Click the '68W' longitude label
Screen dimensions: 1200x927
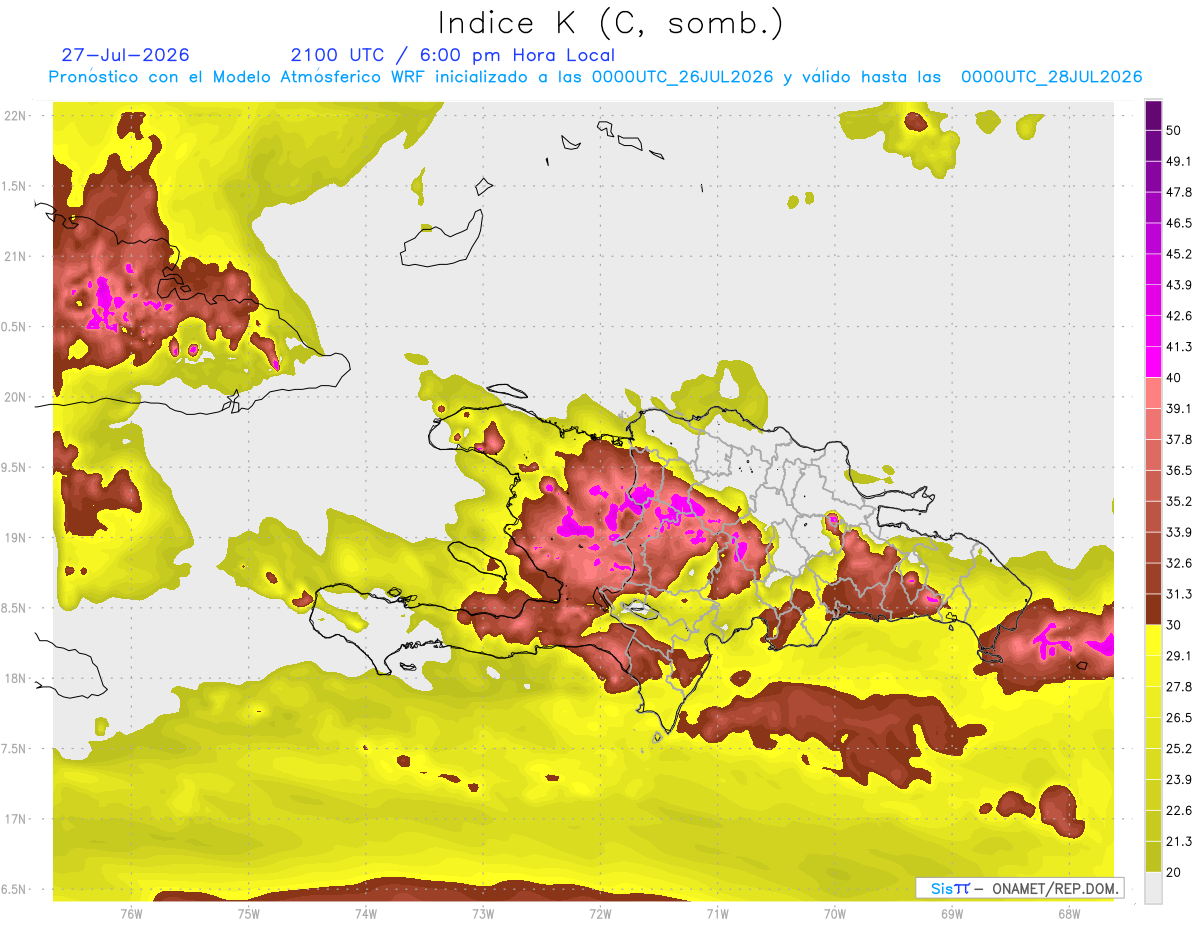1068,913
